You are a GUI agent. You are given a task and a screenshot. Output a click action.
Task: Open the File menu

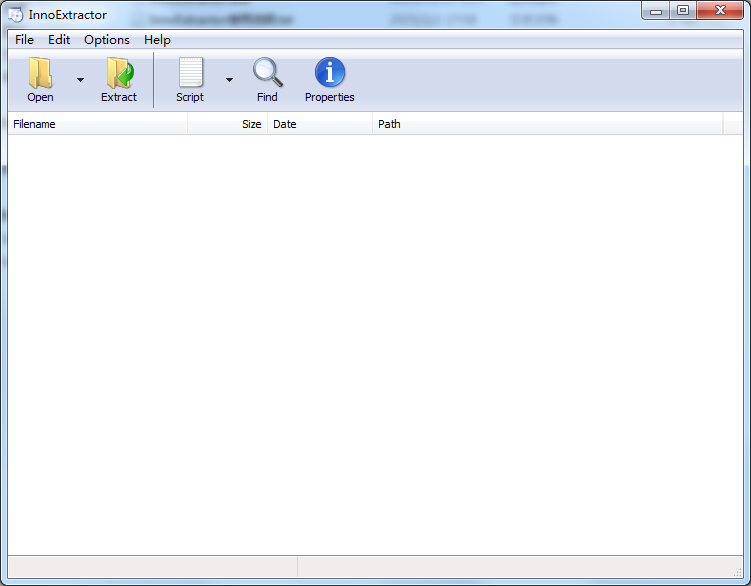coord(24,40)
